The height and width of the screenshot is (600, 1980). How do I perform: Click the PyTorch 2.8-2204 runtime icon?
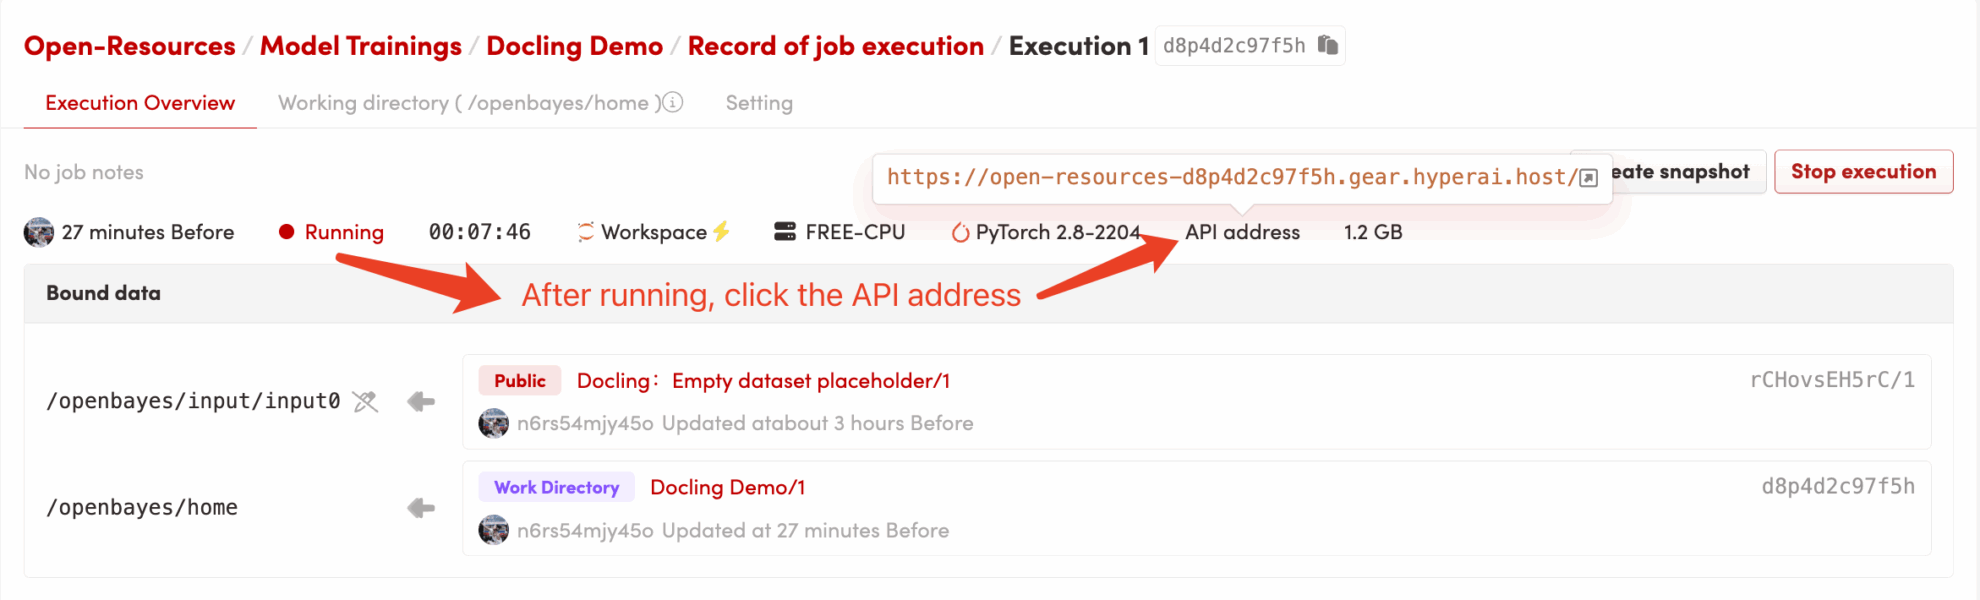(x=960, y=233)
